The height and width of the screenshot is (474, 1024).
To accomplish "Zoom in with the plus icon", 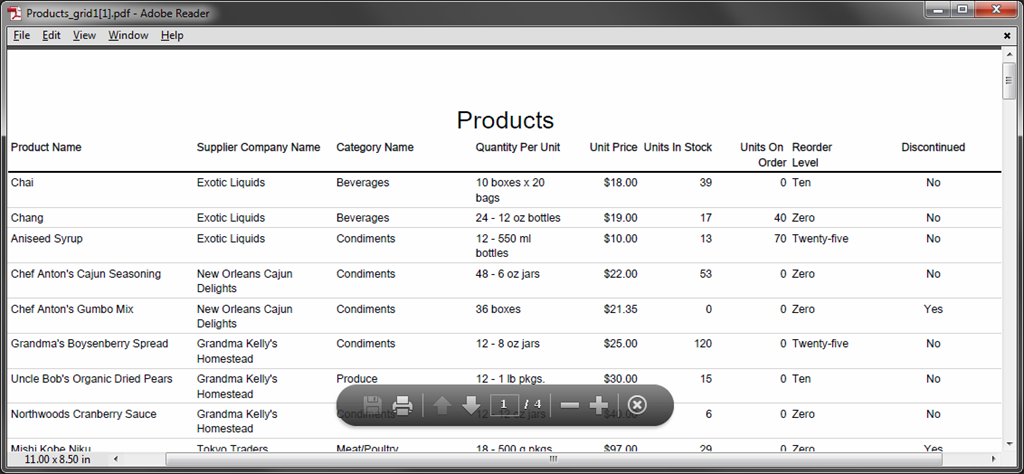I will pyautogui.click(x=598, y=405).
